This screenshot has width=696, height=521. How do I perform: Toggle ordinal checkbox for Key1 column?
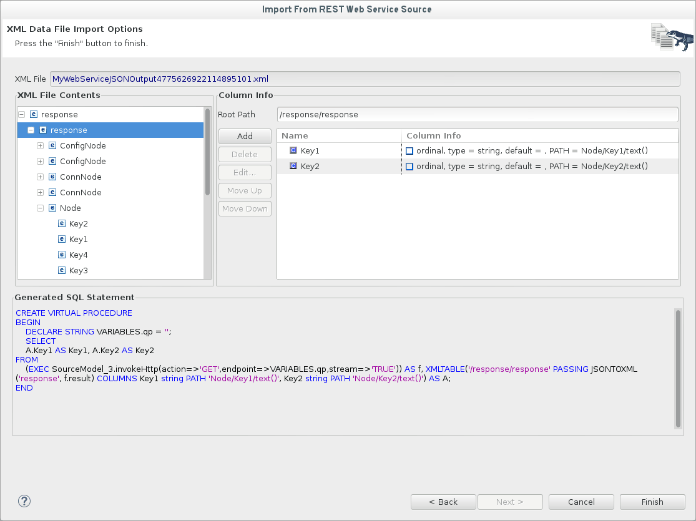click(x=410, y=151)
